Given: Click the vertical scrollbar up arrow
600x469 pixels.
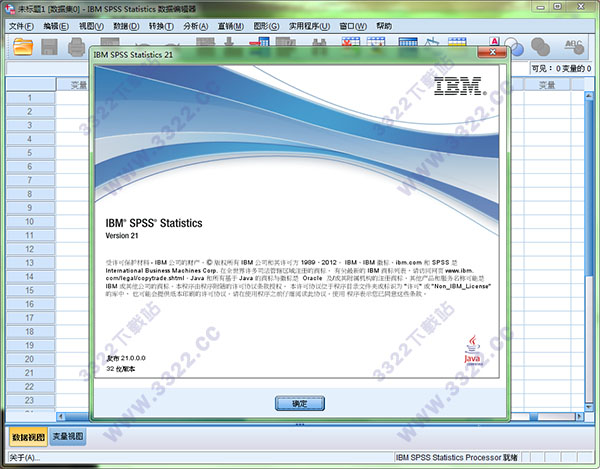Looking at the screenshot, I should pos(589,96).
